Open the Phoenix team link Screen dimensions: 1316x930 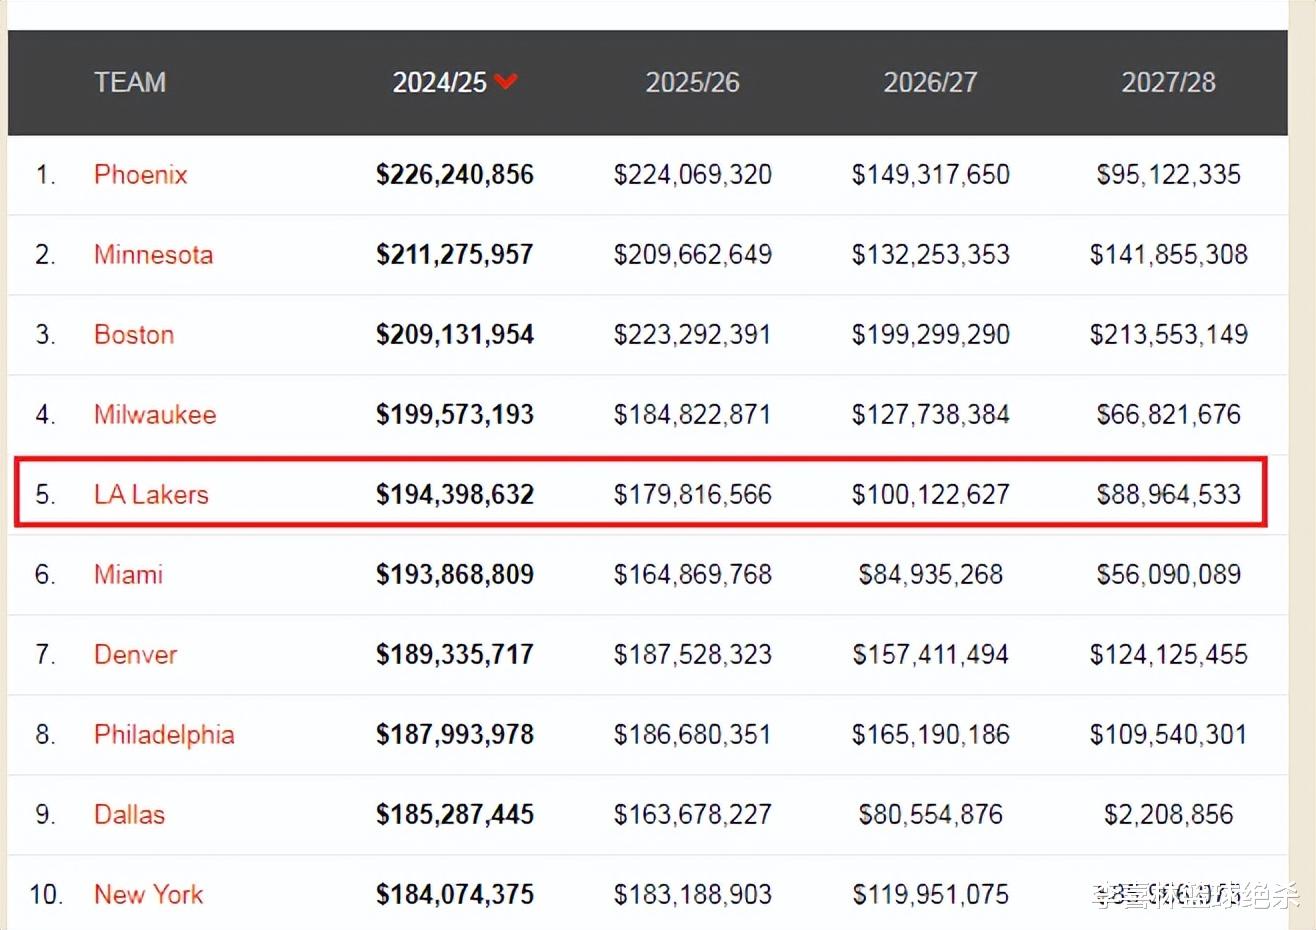pyautogui.click(x=141, y=174)
